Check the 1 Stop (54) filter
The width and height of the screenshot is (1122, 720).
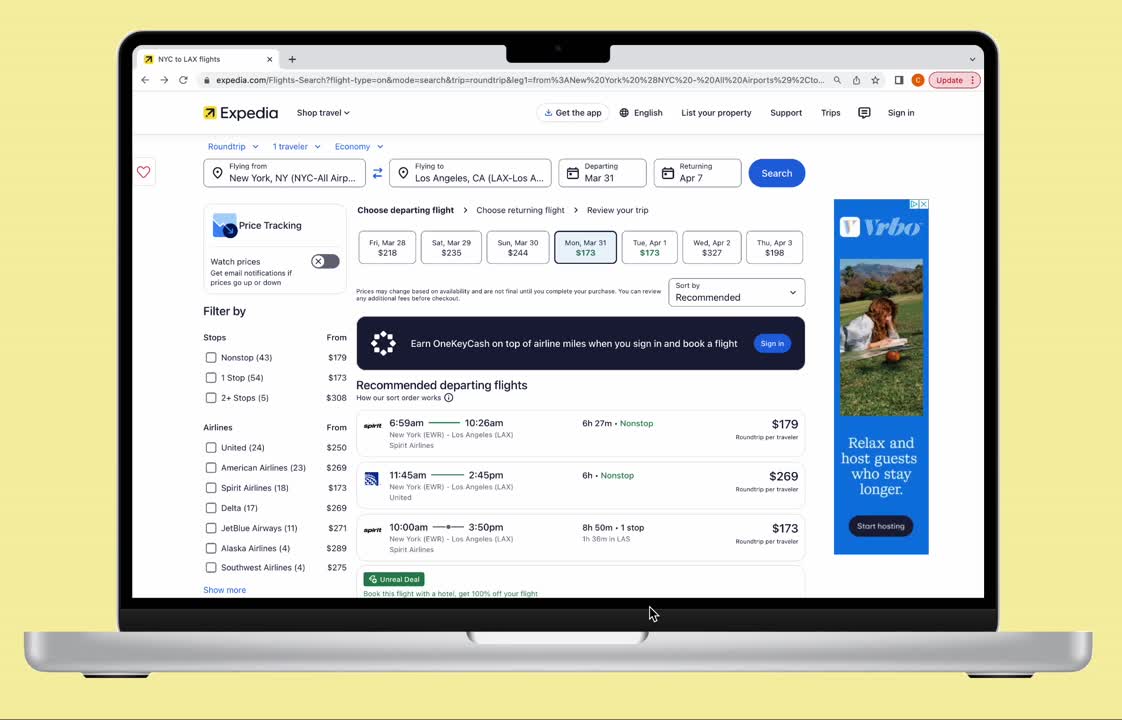pyautogui.click(x=211, y=378)
